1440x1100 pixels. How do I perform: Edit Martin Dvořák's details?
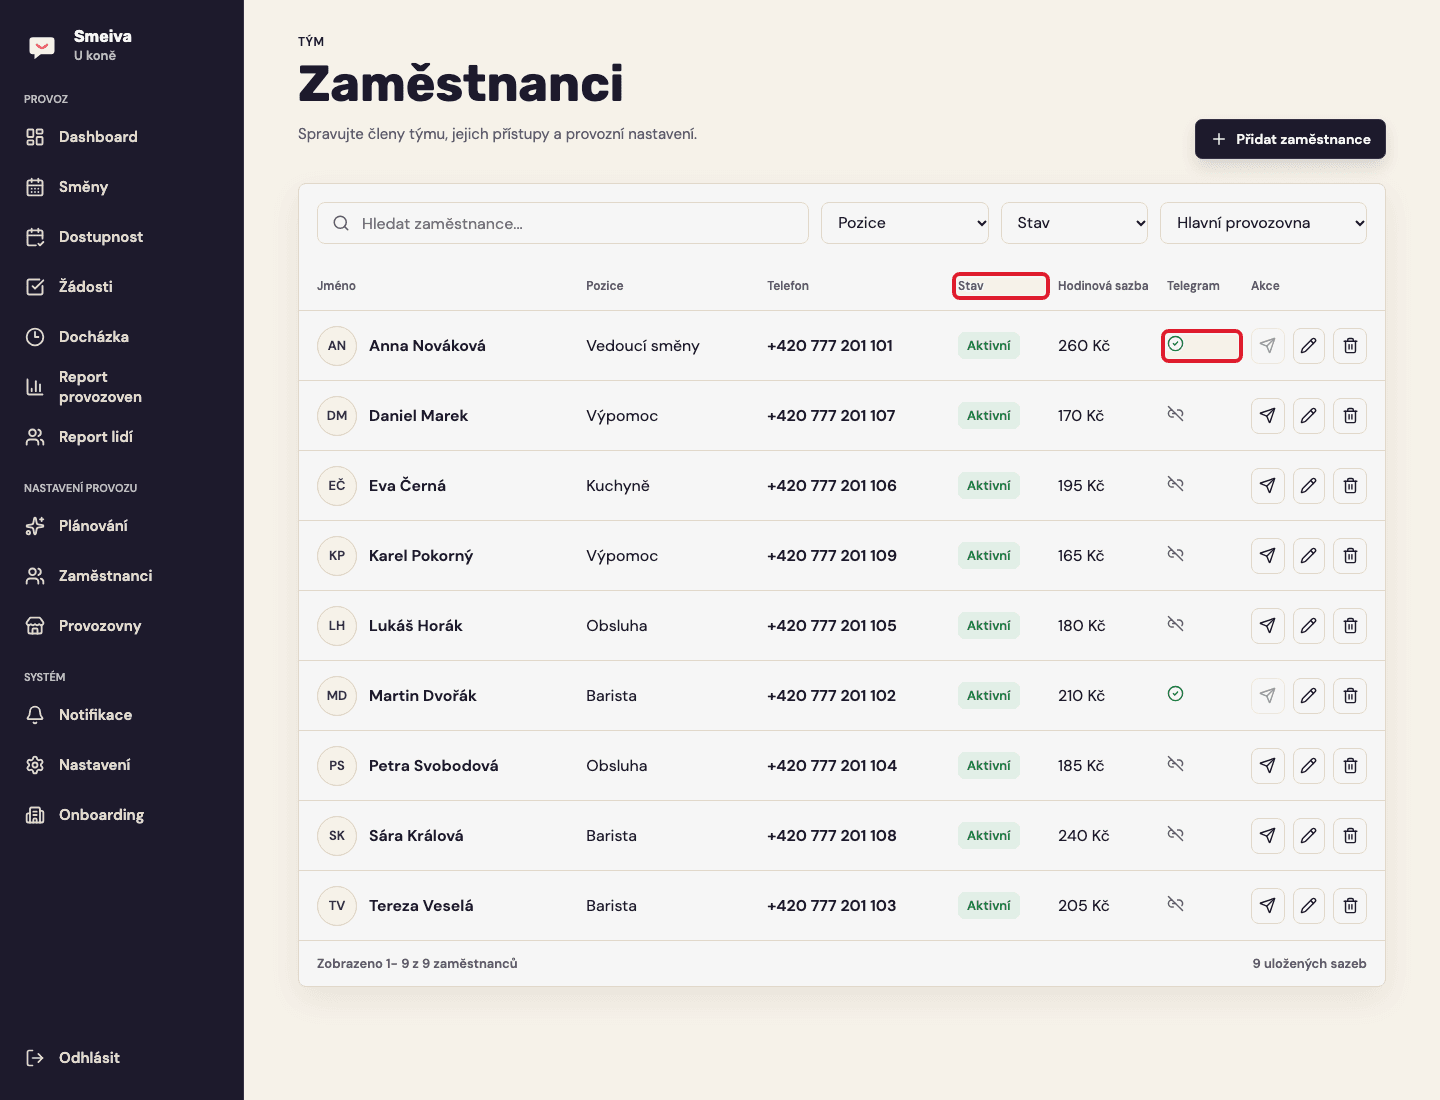tap(1308, 696)
